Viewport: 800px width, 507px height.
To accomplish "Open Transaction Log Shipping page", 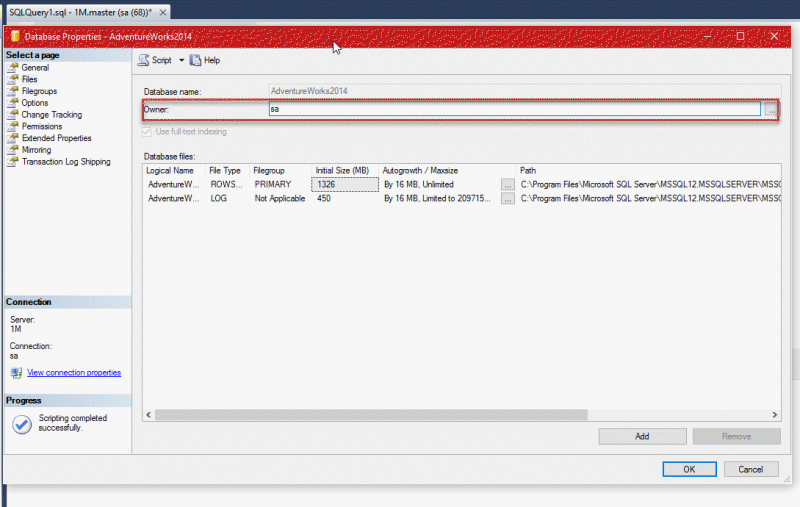I will (x=66, y=162).
